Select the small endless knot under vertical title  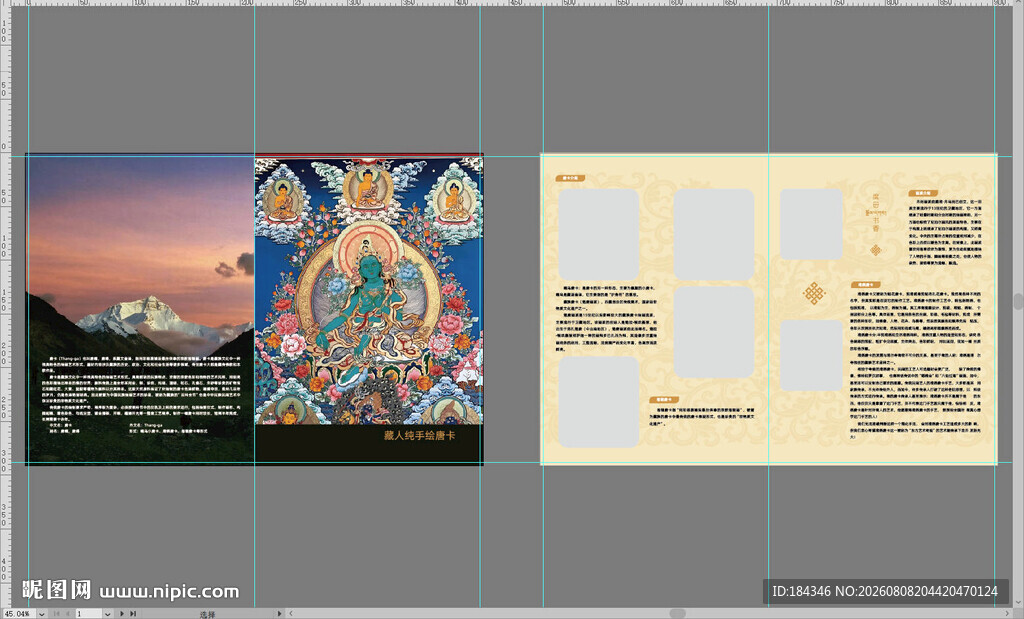[876, 249]
